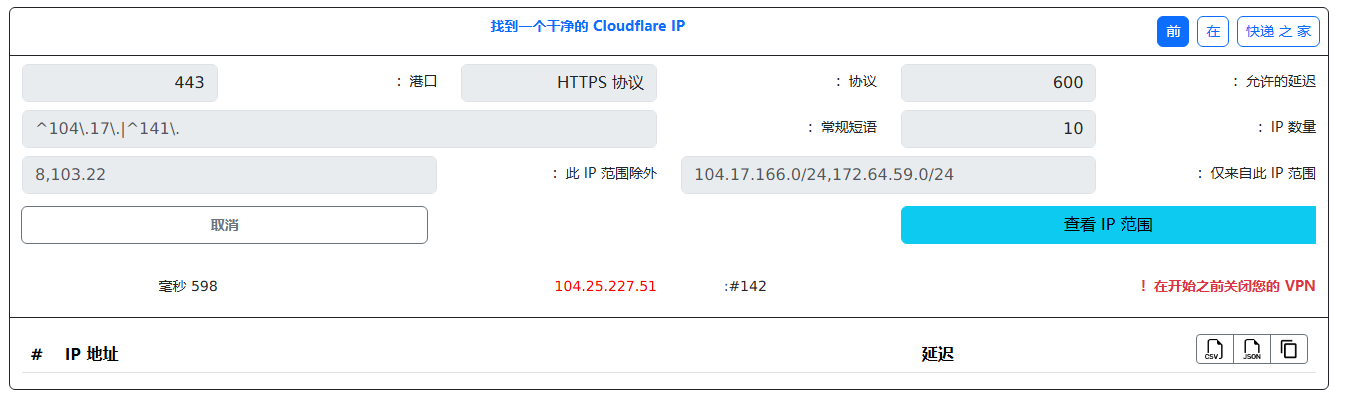This screenshot has width=1346, height=416.
Task: Click the IP 地址 column header
Action: [x=92, y=354]
